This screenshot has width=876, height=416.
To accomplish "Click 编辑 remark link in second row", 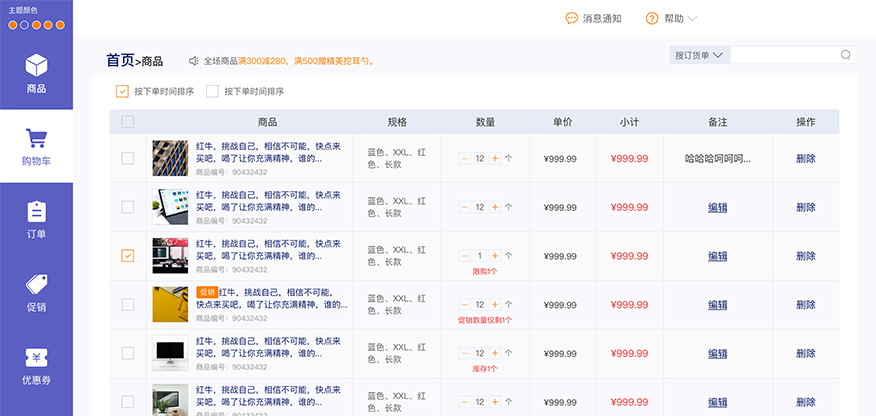I will click(717, 207).
